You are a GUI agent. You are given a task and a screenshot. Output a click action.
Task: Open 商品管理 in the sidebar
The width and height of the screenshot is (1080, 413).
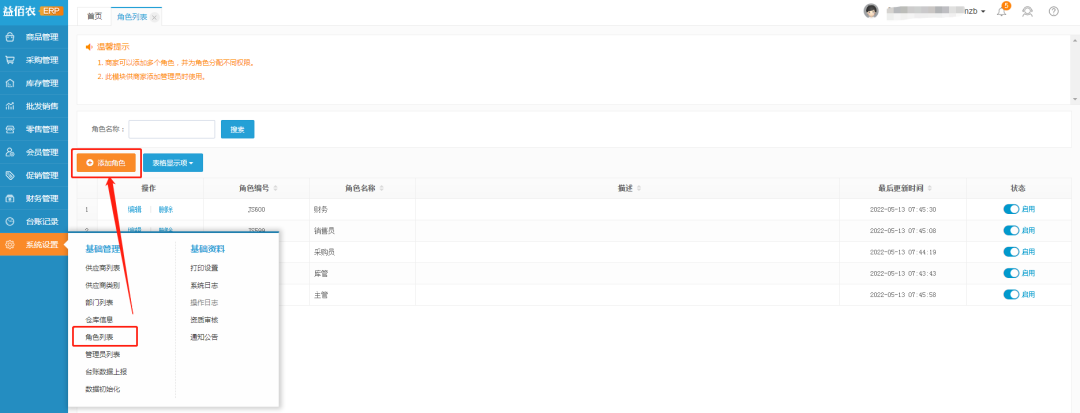click(x=41, y=37)
